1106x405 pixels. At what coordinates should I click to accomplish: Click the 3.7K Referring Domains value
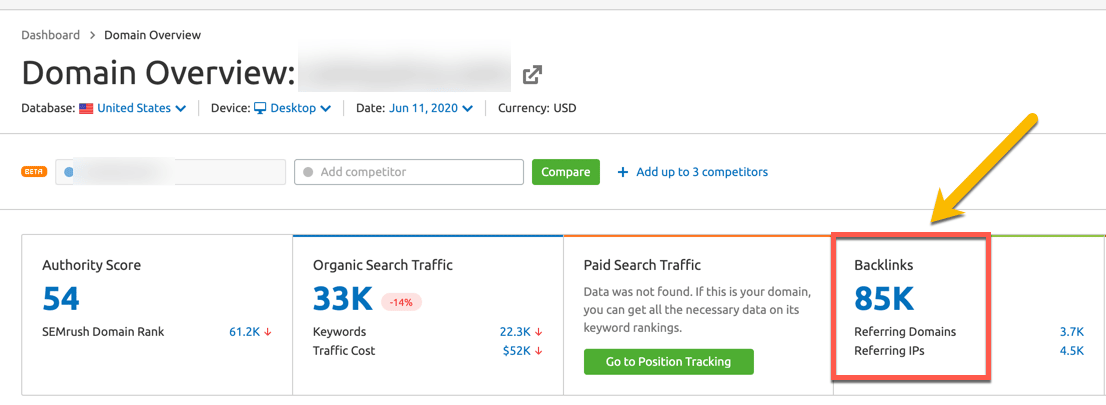tap(1073, 332)
